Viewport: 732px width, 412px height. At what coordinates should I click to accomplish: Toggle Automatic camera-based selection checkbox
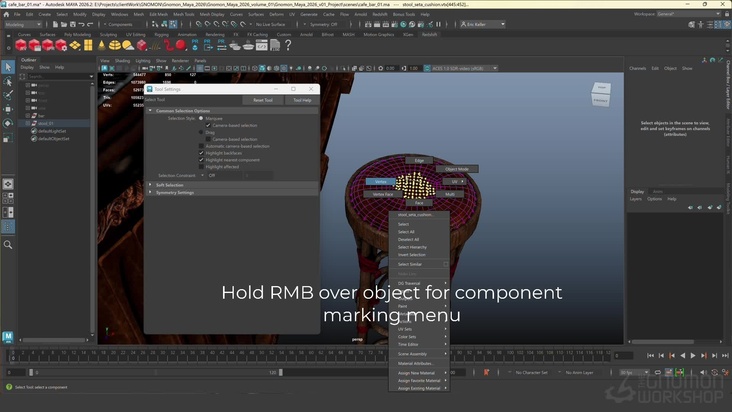click(201, 146)
